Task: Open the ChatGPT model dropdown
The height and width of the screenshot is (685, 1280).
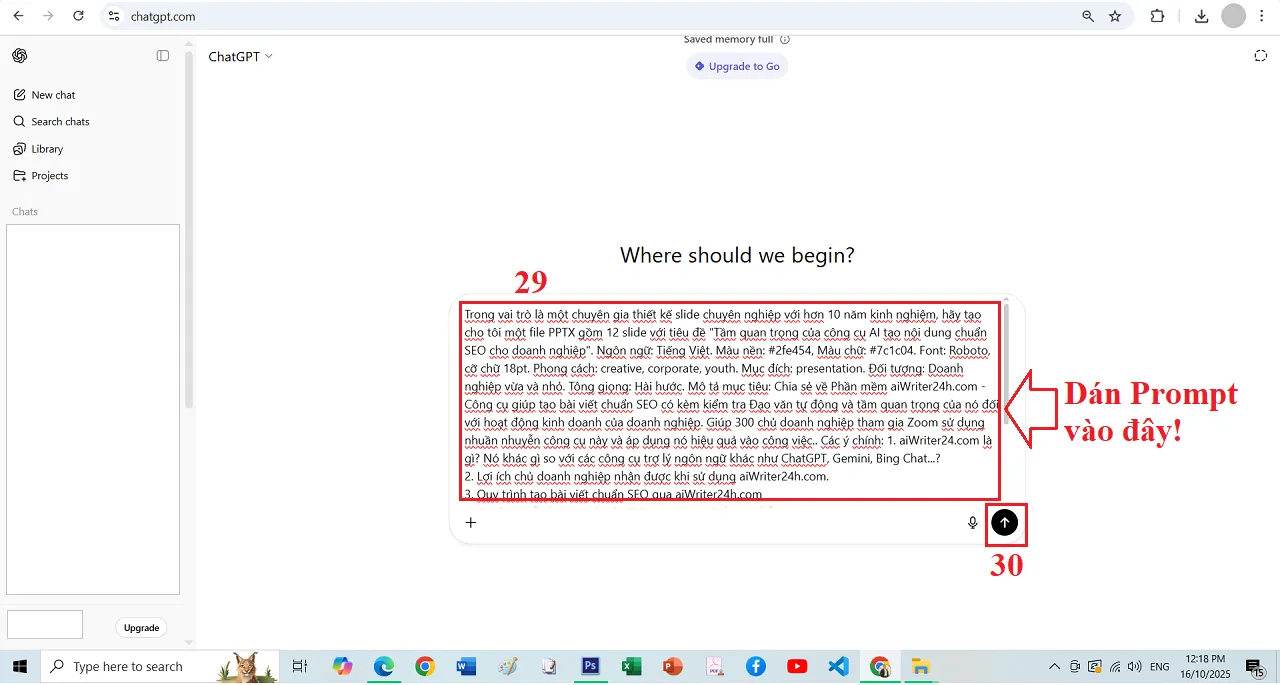Action: coord(240,57)
